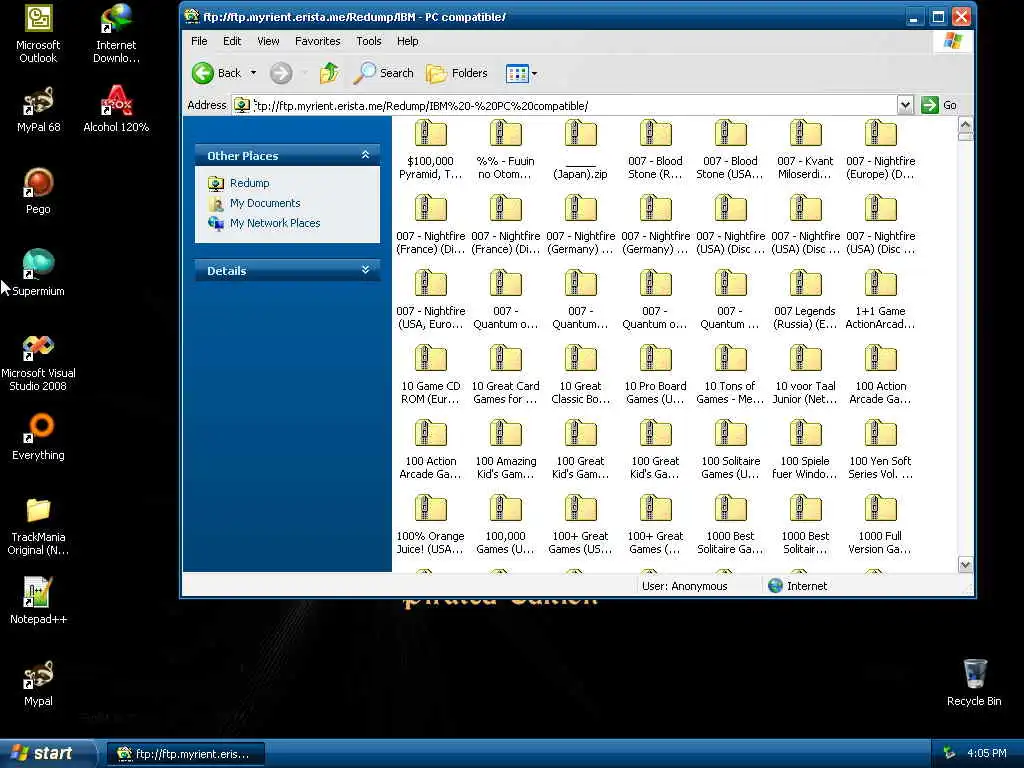Select 1000 Full Version Games zip

click(x=880, y=525)
